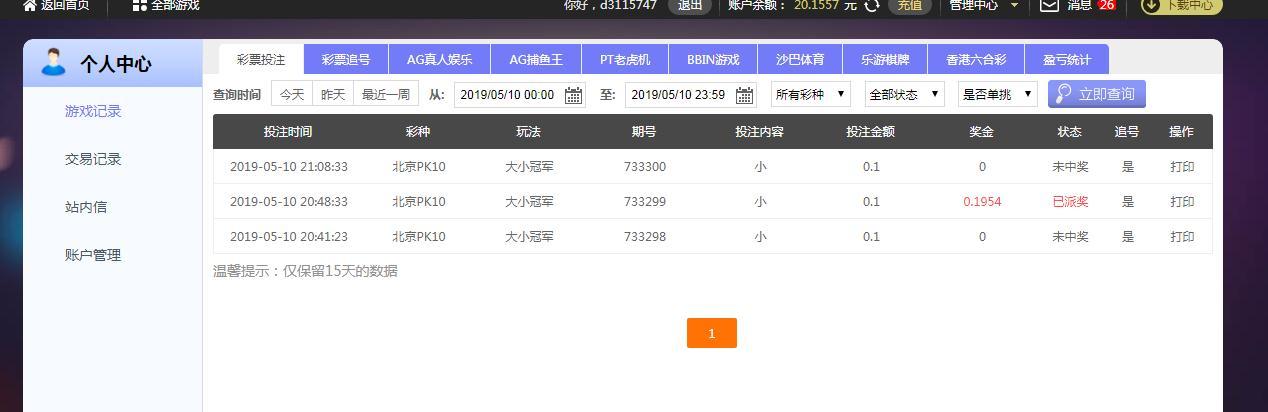The width and height of the screenshot is (1268, 412).
Task: Open the 是否单挑 dropdown
Action: click(998, 94)
